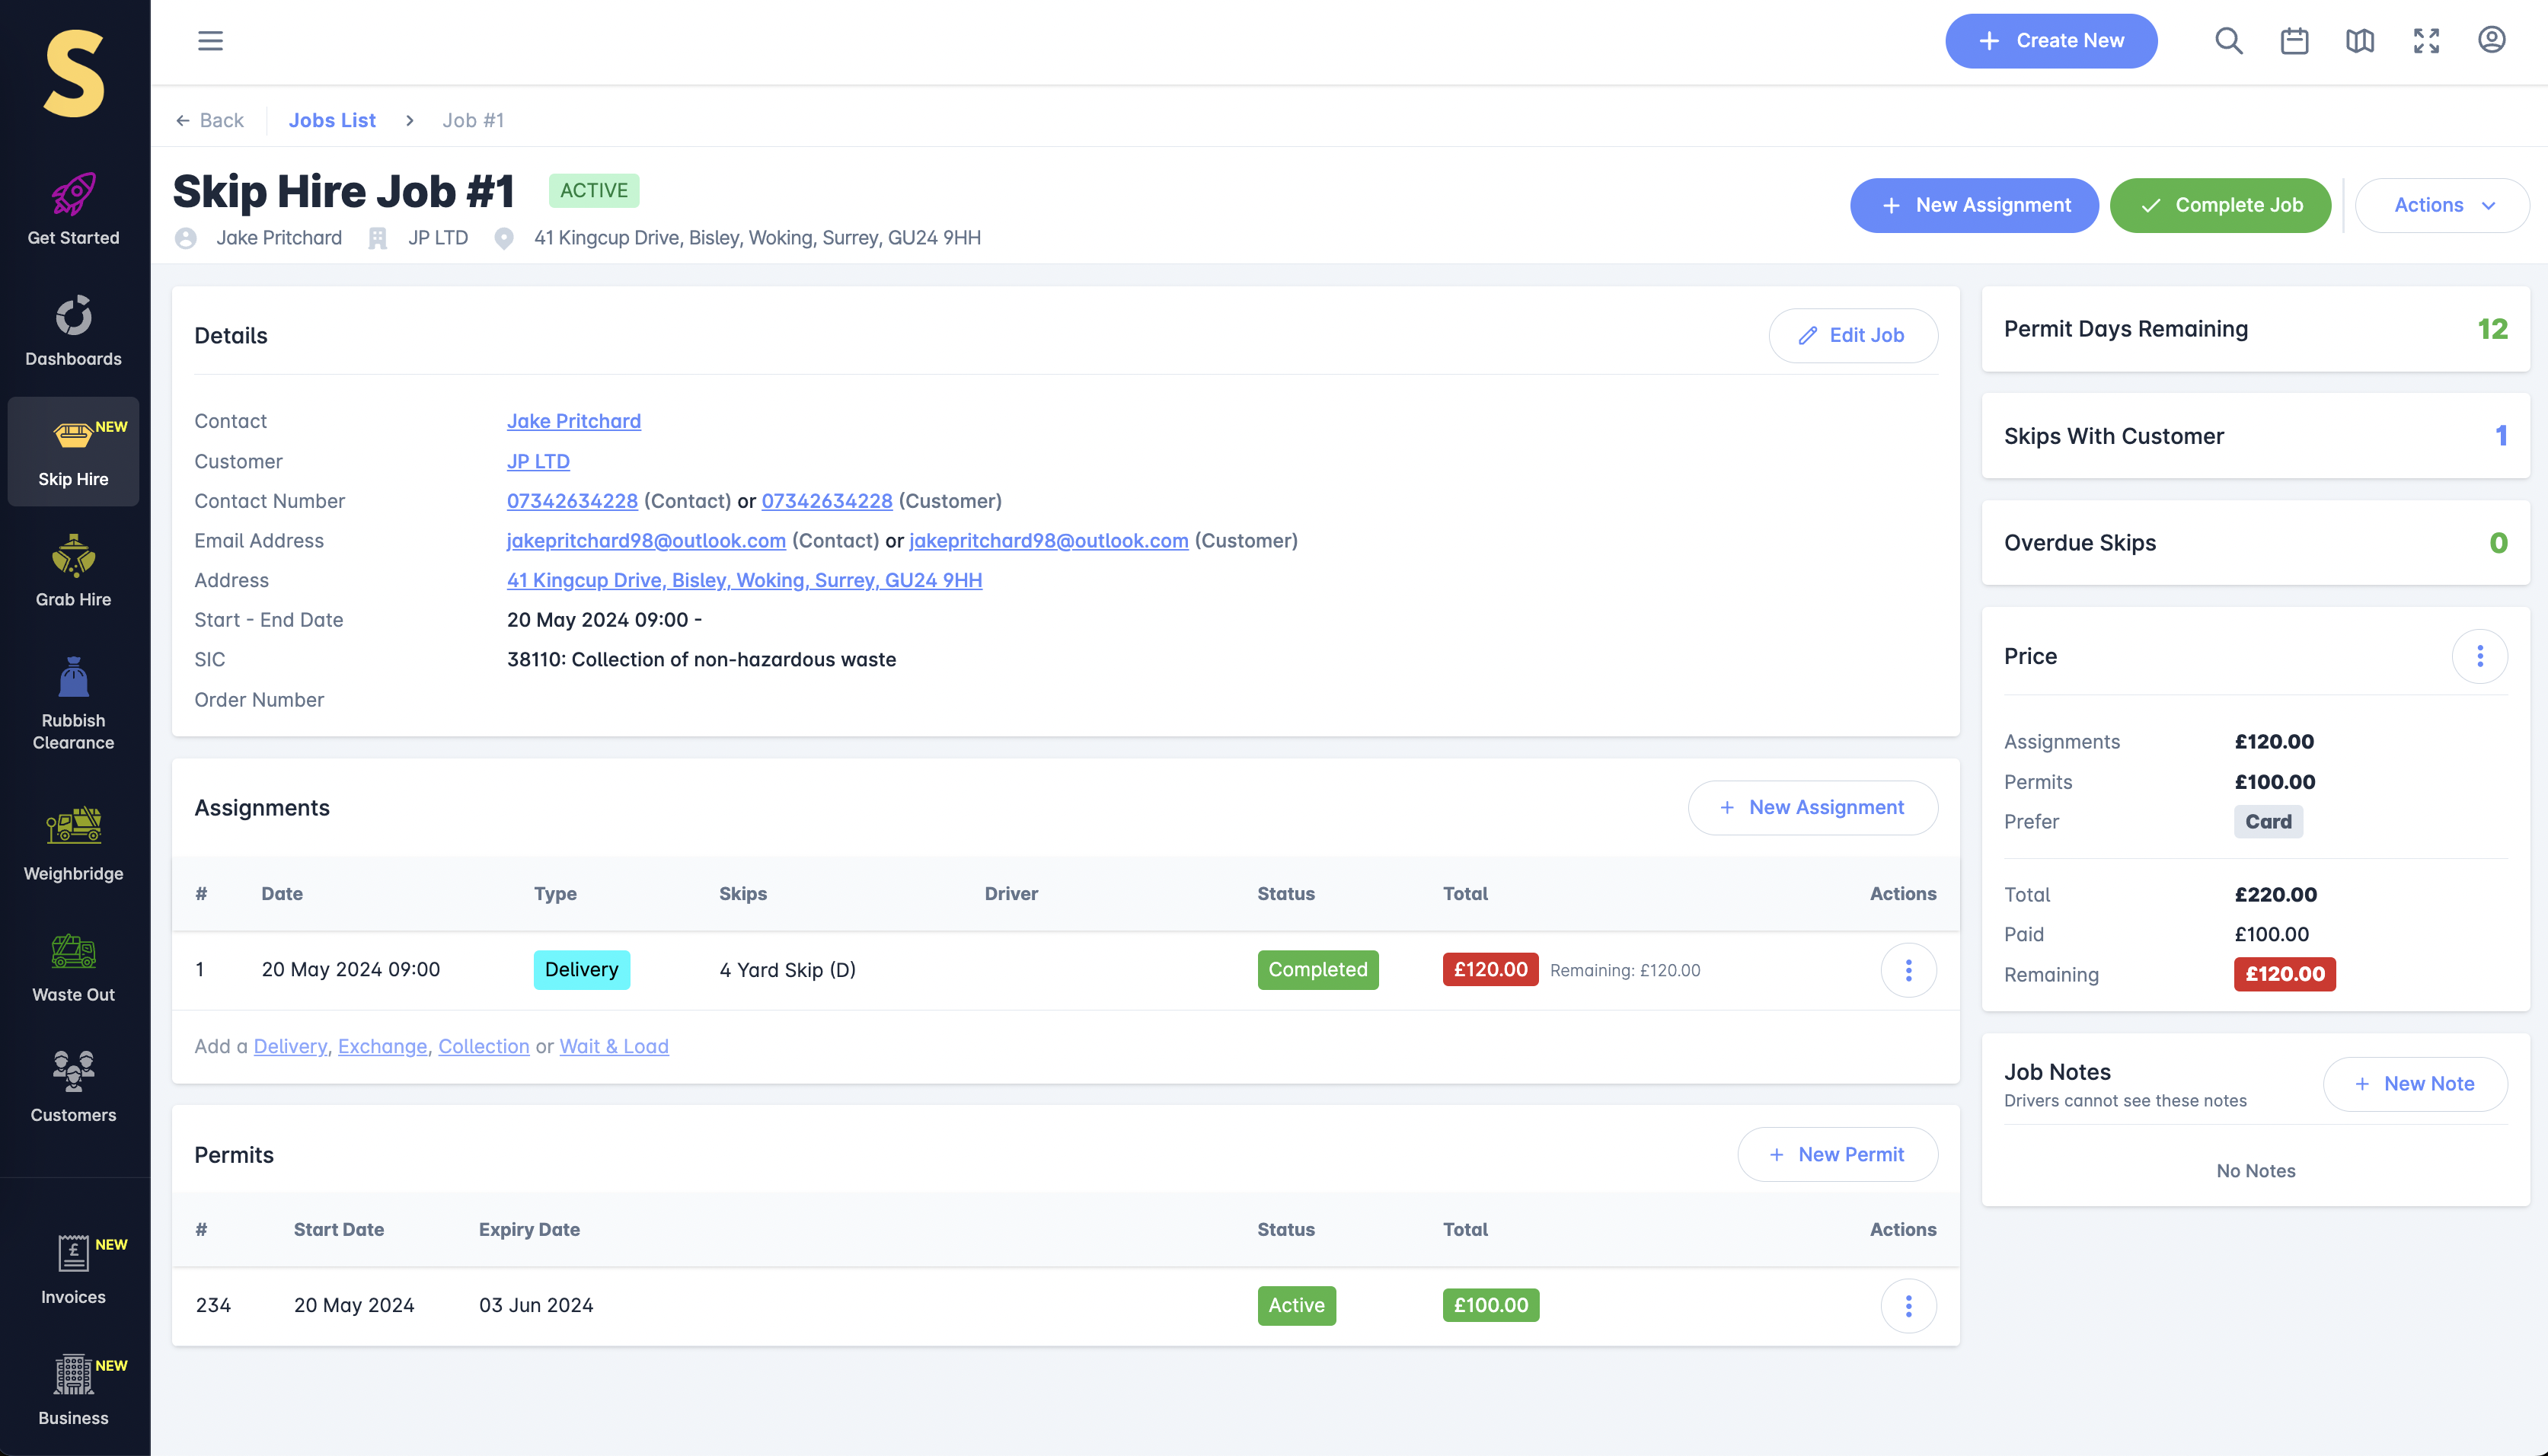Open permit 234 row actions menu
This screenshot has width=2548, height=1456.
pyautogui.click(x=1908, y=1305)
